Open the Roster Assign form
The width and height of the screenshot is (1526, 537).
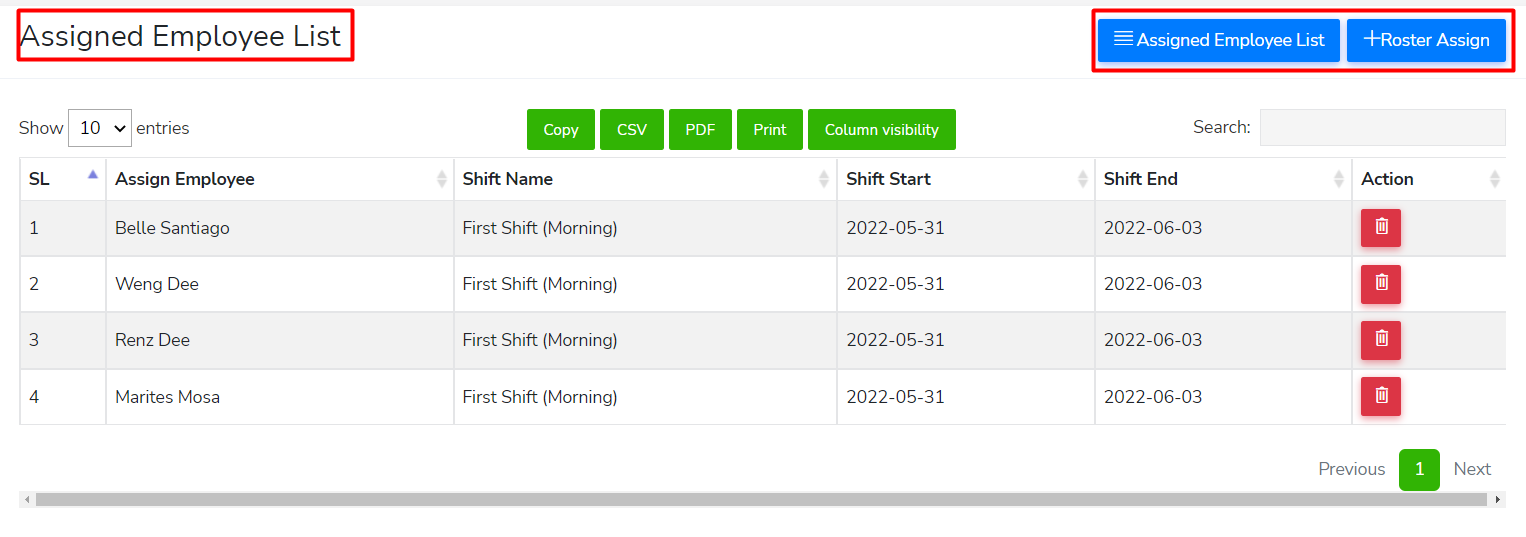point(1426,40)
